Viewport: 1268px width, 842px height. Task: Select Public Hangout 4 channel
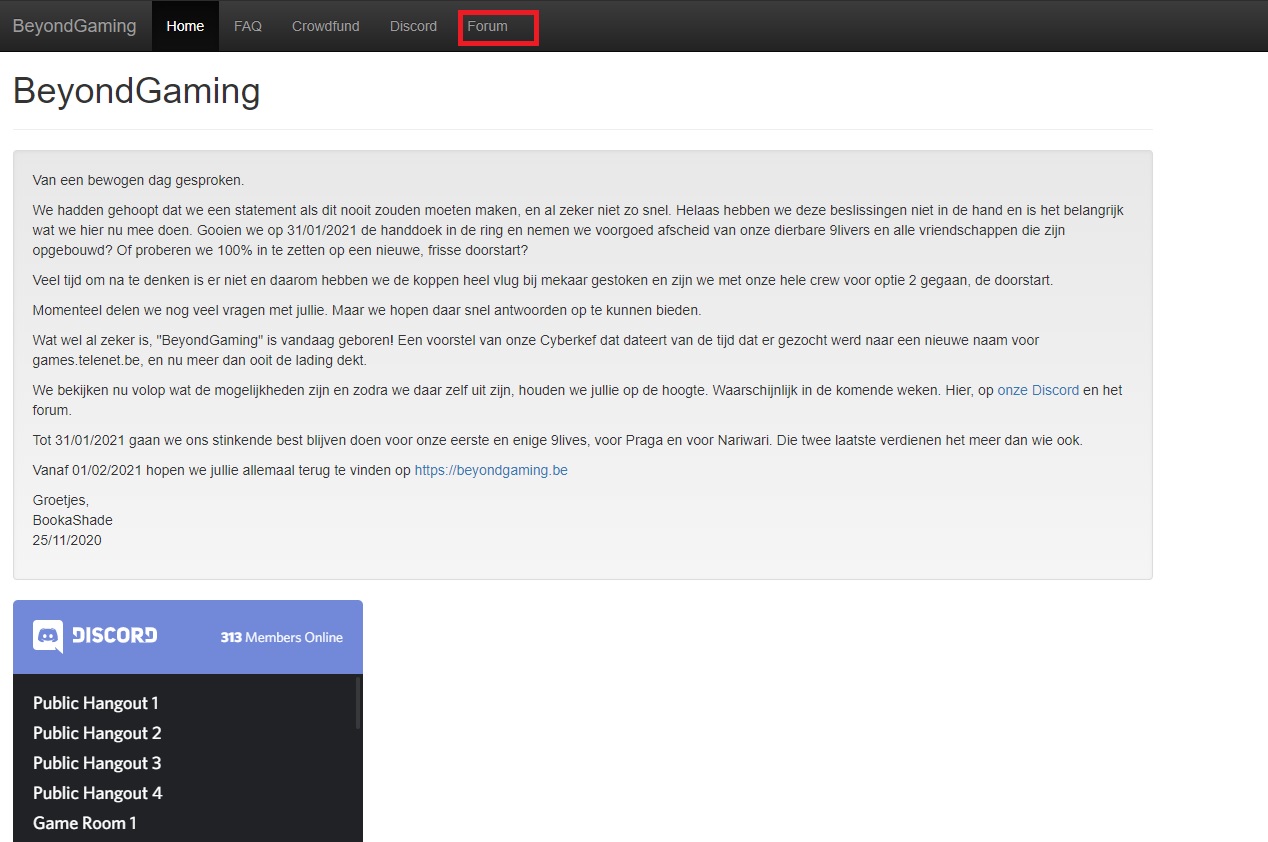(98, 793)
